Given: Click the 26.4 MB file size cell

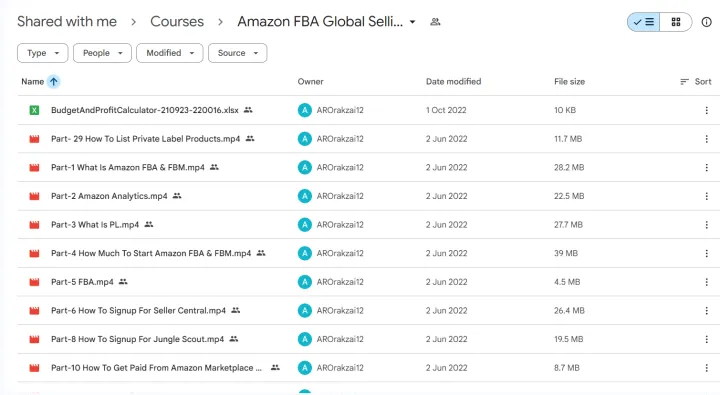Looking at the screenshot, I should coord(569,310).
